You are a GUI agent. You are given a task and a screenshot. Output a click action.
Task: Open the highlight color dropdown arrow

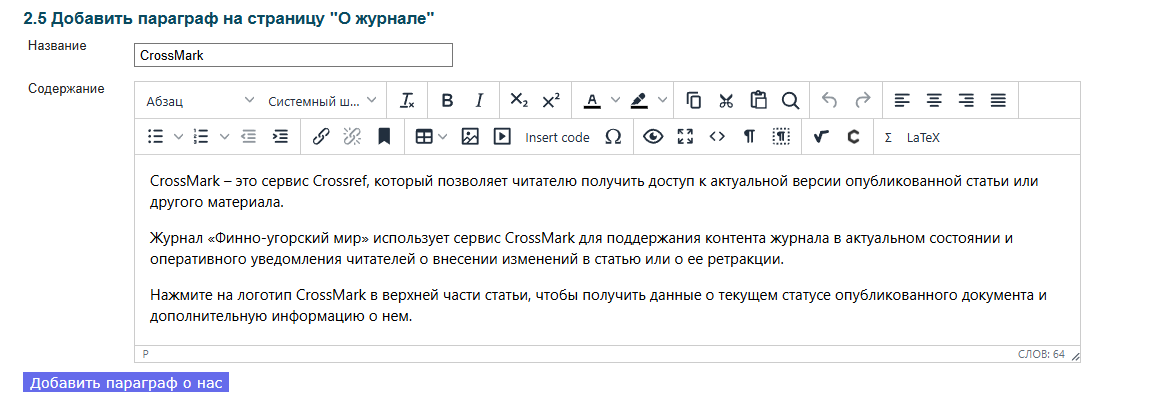coord(661,100)
